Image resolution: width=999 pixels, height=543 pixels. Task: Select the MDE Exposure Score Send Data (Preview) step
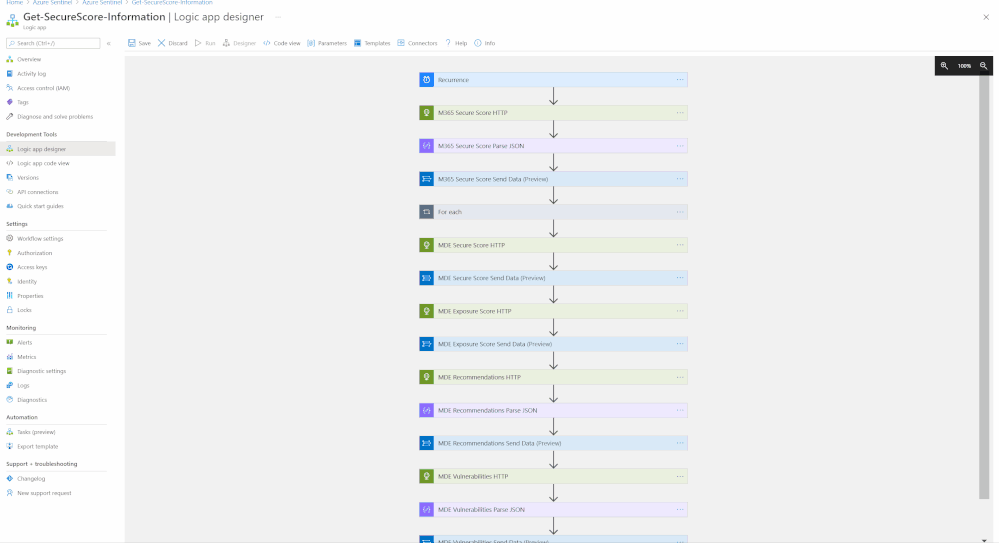(x=553, y=344)
